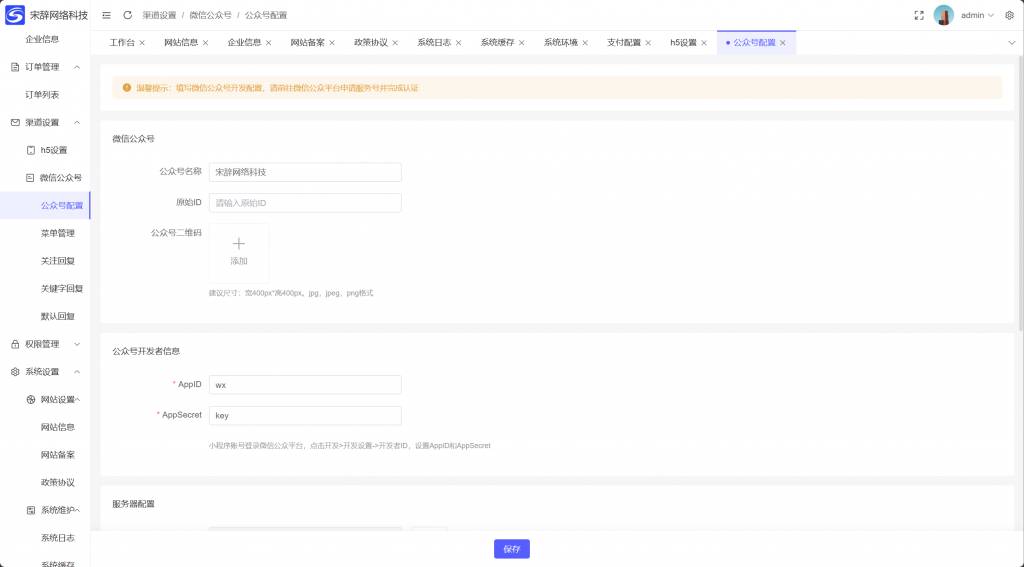The height and width of the screenshot is (567, 1024).
Task: Click the admin user avatar
Action: 943,15
